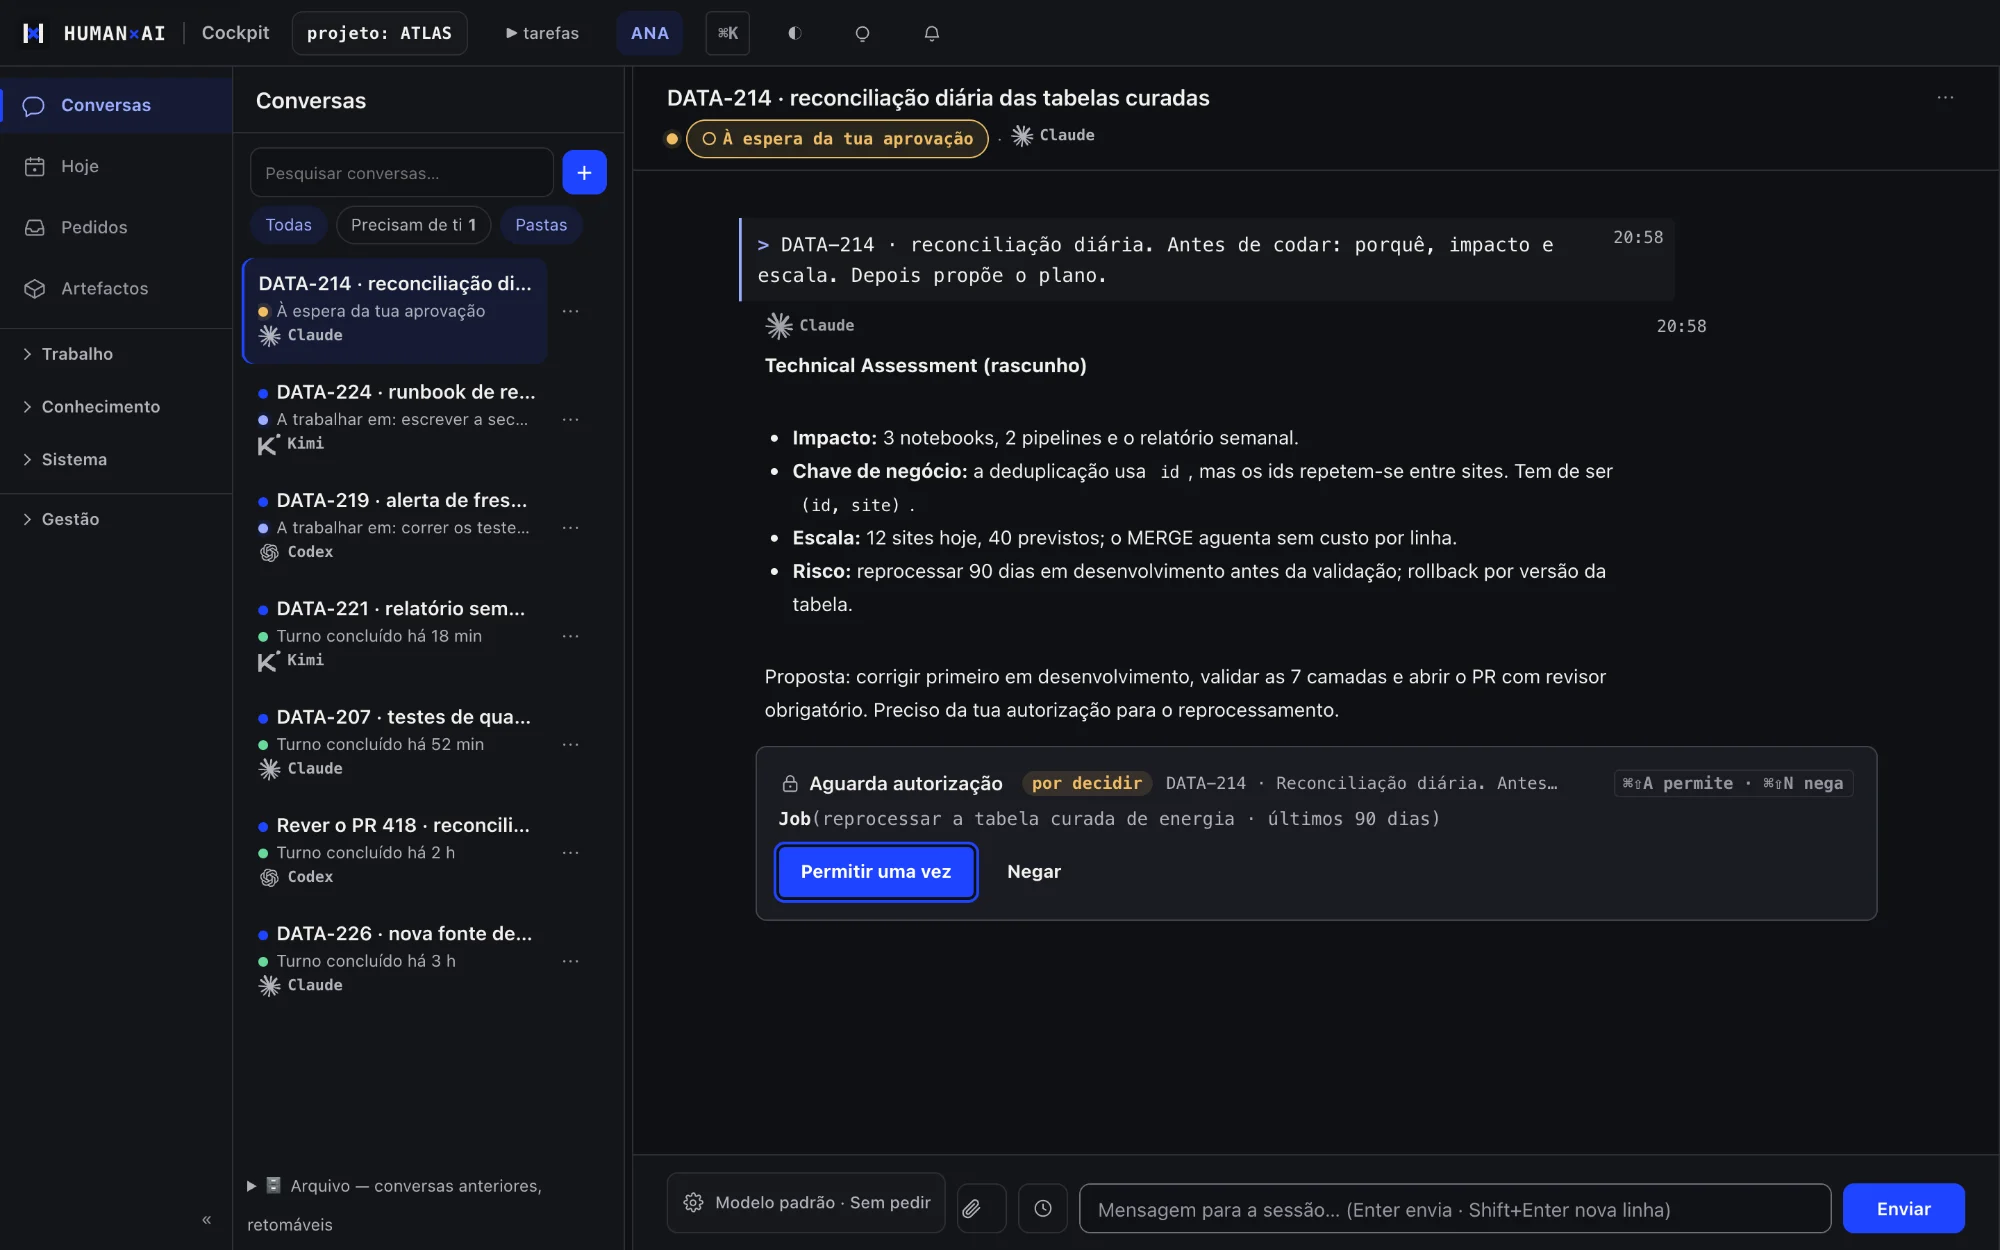The image size is (2000, 1250).
Task: Open more options for Rever o PR 418
Action: point(571,853)
